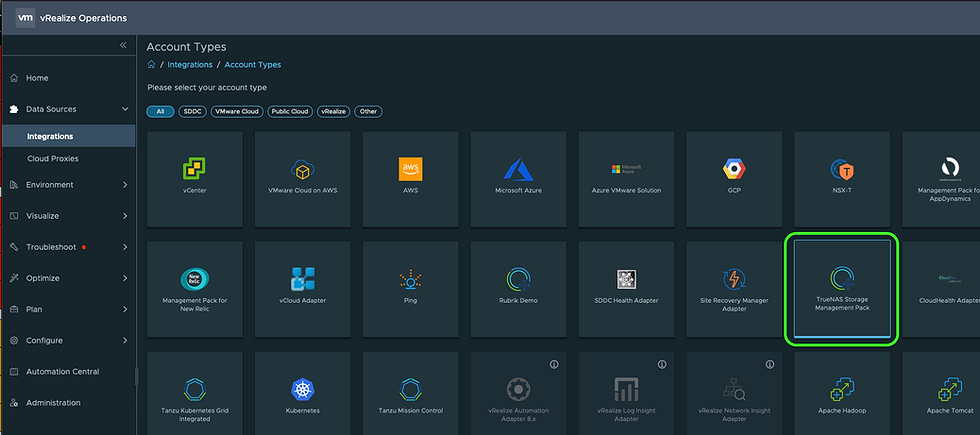Select vRealize Network Insight Adapter card
The height and width of the screenshot is (435, 980).
pyautogui.click(x=734, y=393)
